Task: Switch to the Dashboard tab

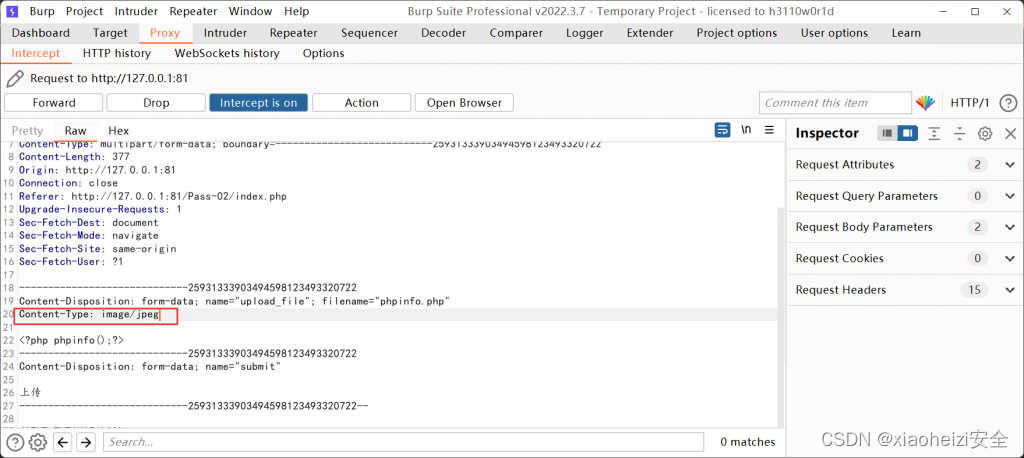Action: (40, 33)
